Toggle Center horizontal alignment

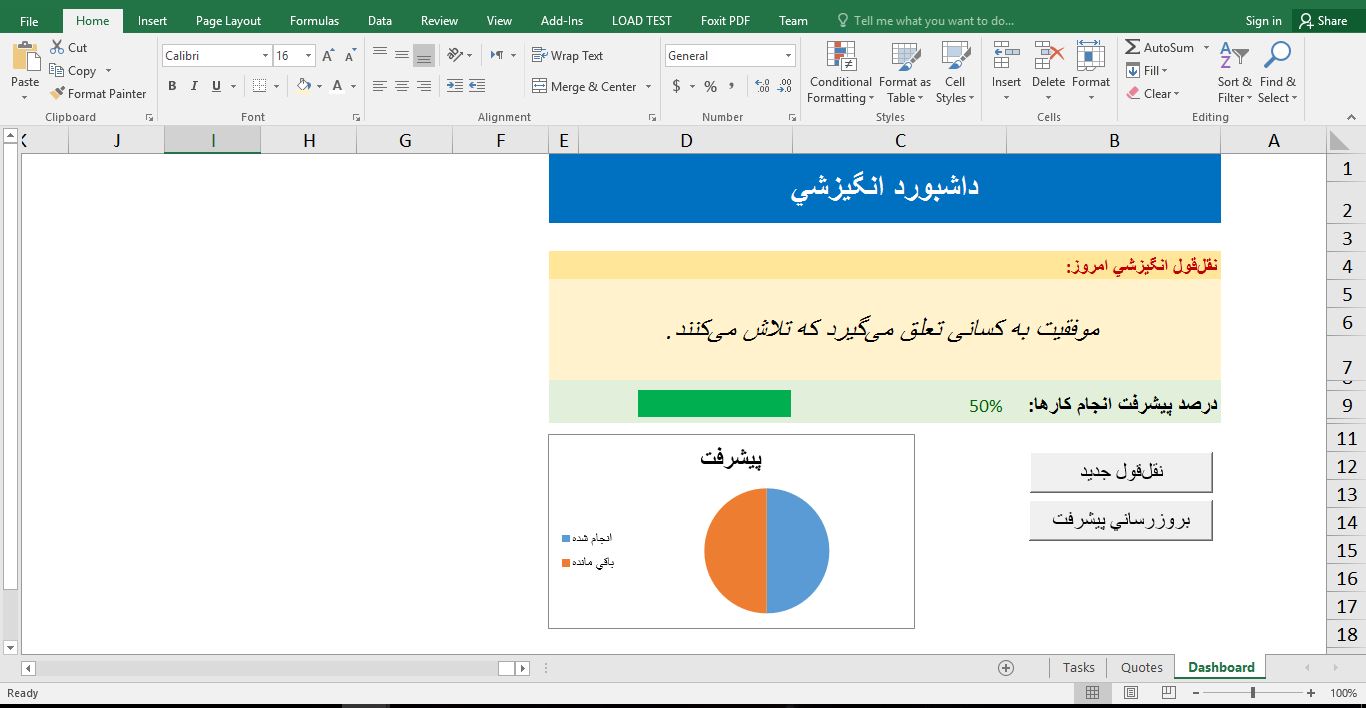pos(402,86)
